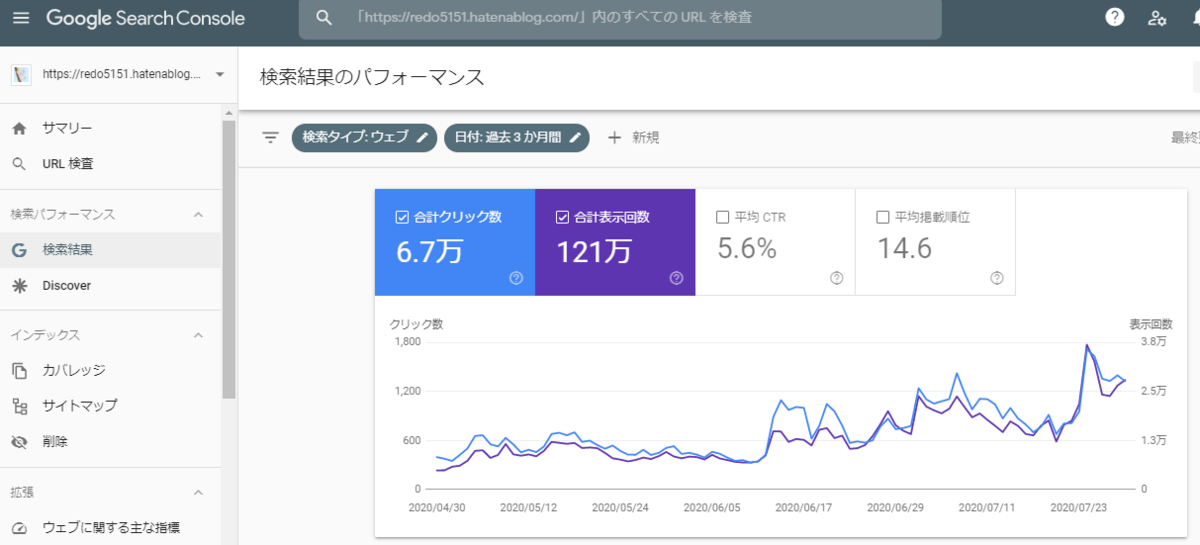Click the クリック数 axis label

point(416,324)
